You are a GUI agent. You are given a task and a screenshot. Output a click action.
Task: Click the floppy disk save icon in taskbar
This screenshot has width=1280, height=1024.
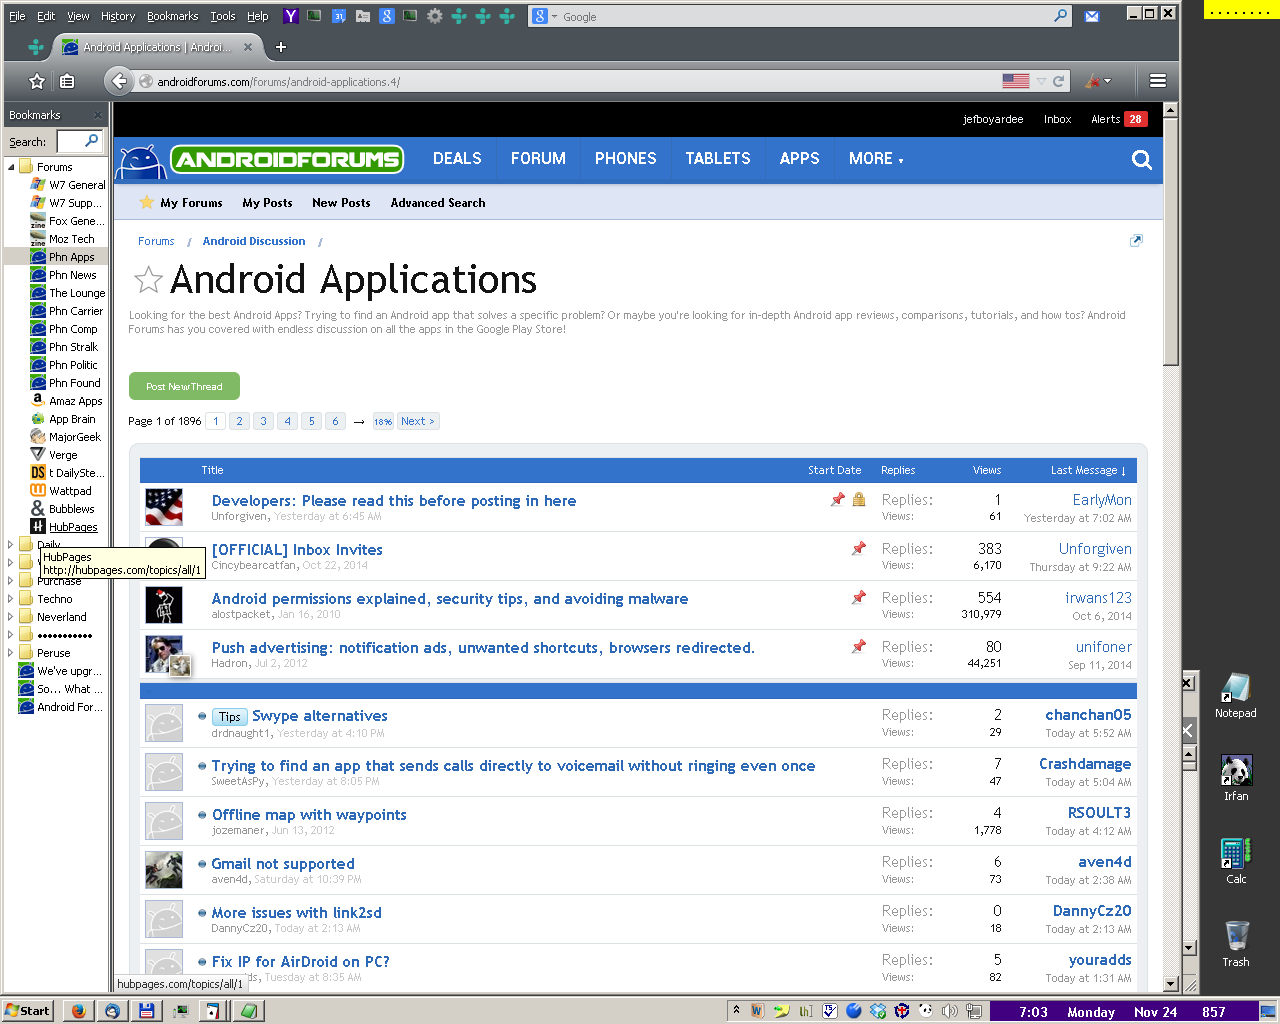click(x=146, y=1011)
